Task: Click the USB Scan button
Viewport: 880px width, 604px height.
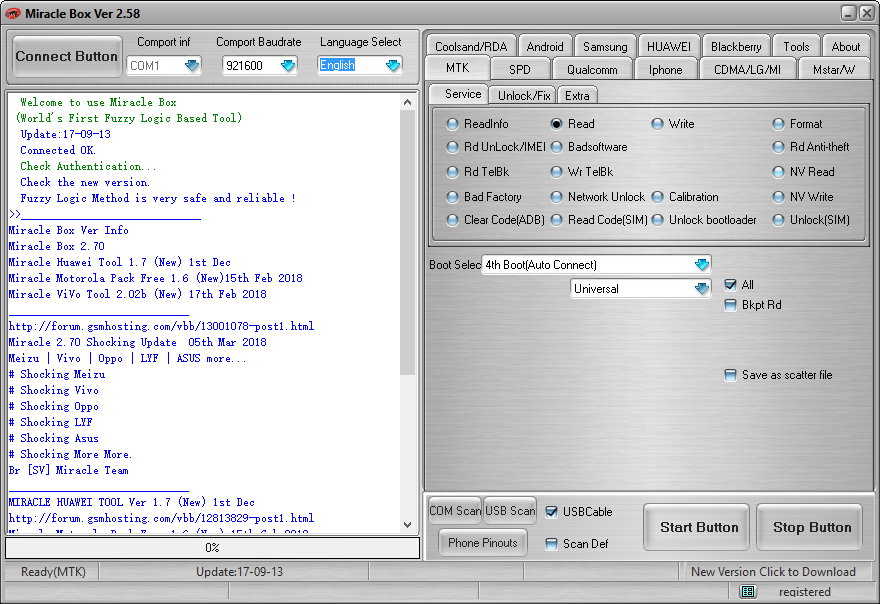Action: (x=510, y=510)
